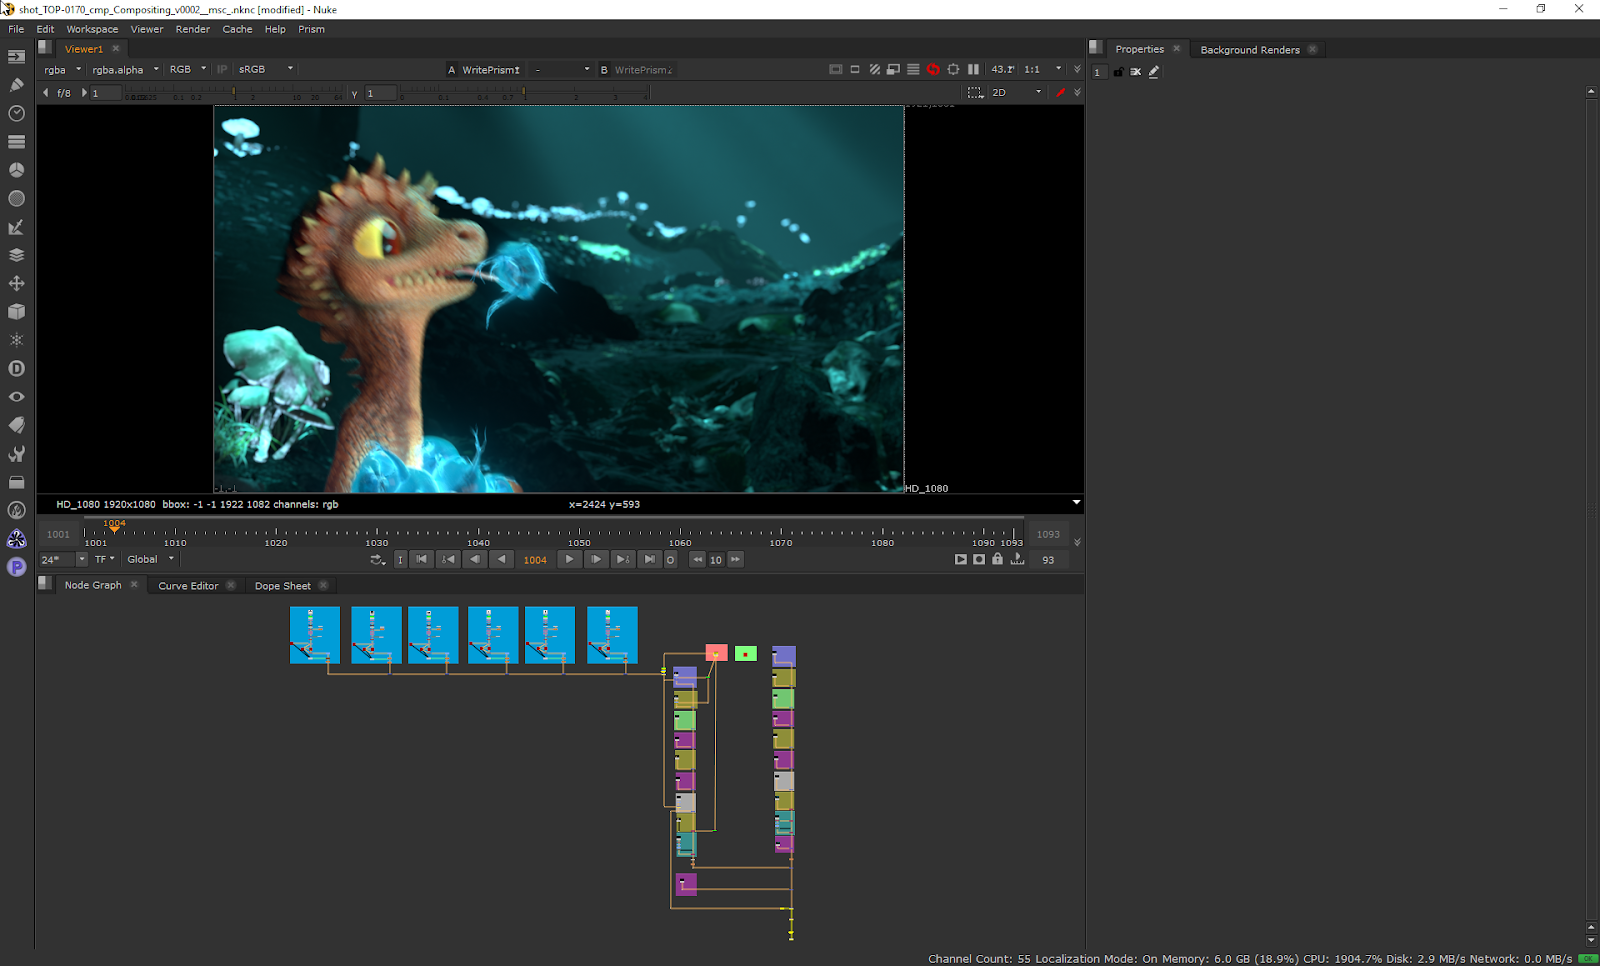Open the Merge nodes layers icon

[16, 255]
